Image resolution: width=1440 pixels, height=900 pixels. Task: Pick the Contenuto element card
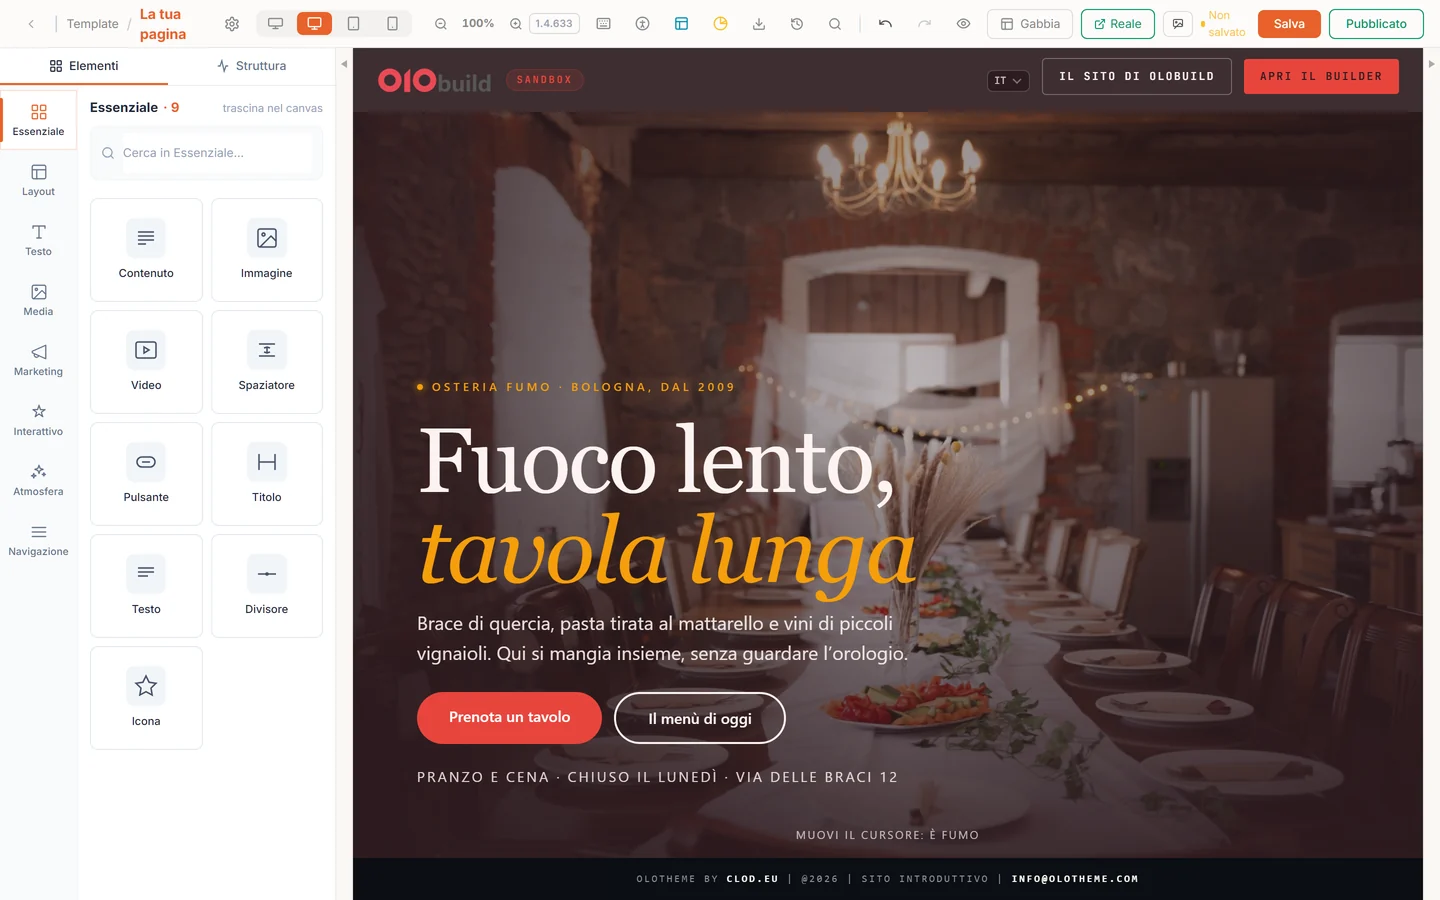pyautogui.click(x=146, y=250)
